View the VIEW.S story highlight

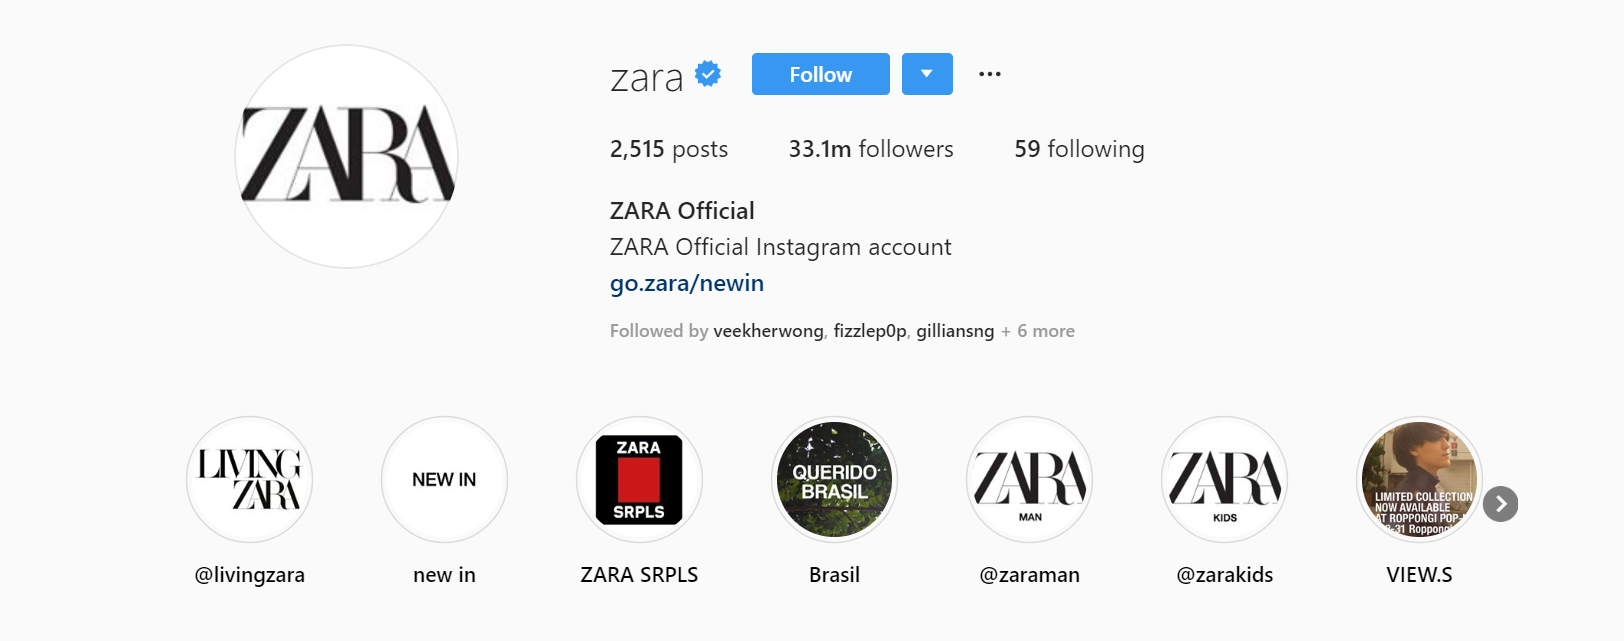pos(1419,480)
